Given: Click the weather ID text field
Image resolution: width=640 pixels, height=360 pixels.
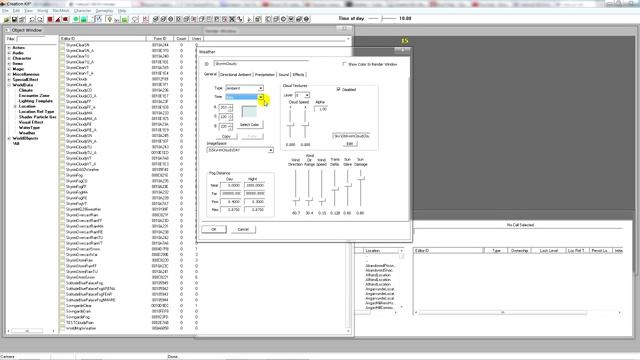Looking at the screenshot, I should (261, 64).
